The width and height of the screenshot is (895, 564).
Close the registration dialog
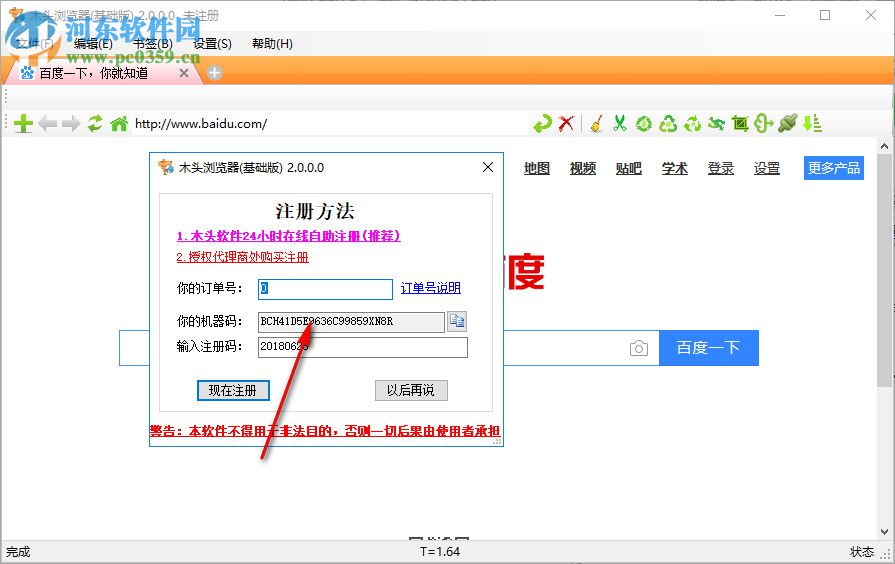tap(488, 167)
